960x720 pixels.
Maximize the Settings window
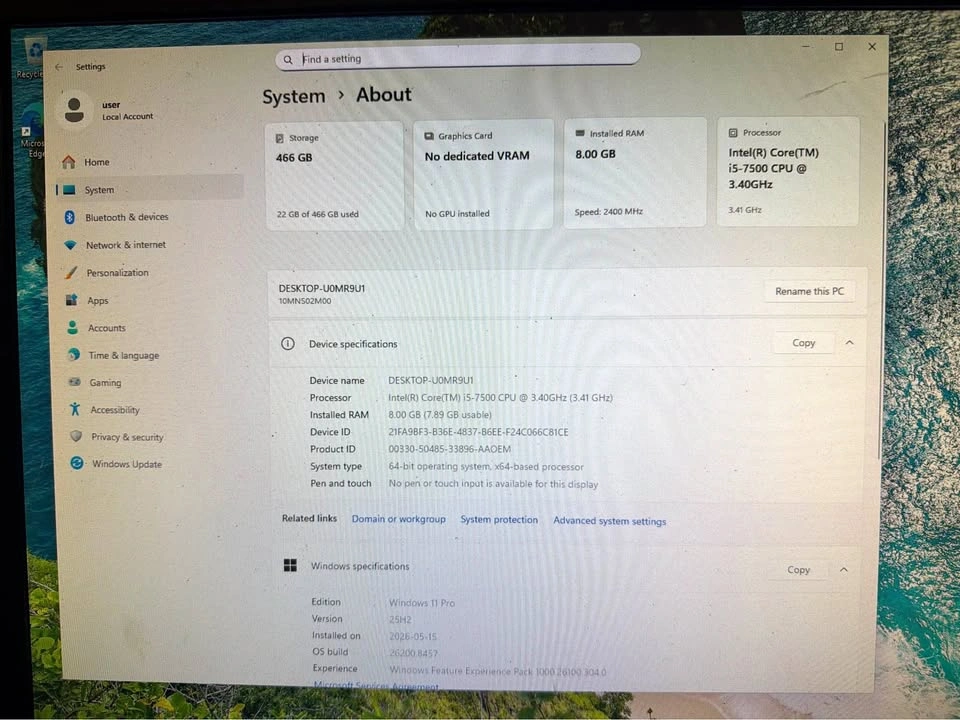click(x=839, y=47)
